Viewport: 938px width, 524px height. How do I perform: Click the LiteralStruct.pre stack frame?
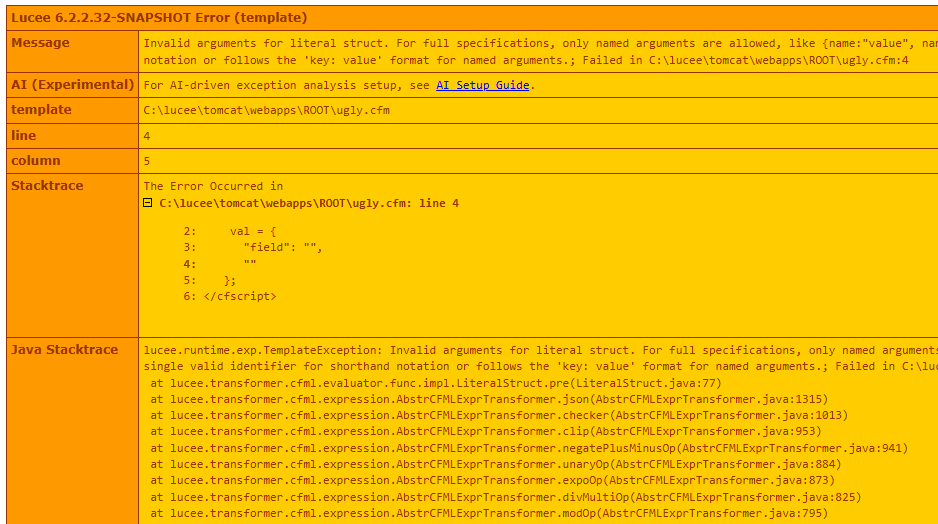(436, 383)
